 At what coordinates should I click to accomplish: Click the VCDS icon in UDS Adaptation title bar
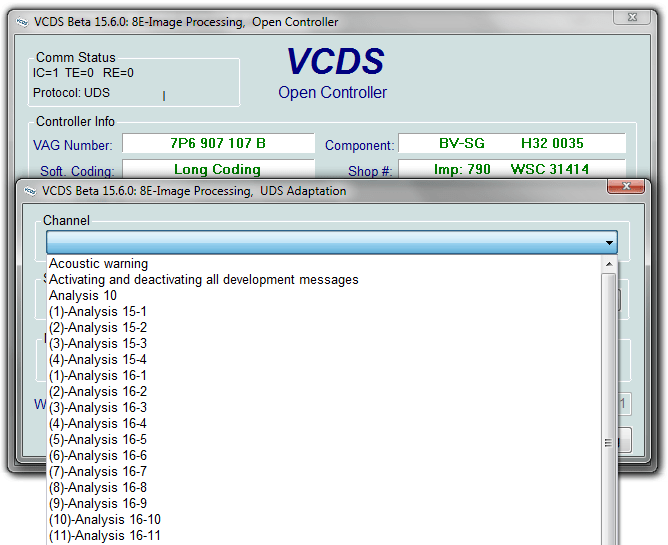30,191
